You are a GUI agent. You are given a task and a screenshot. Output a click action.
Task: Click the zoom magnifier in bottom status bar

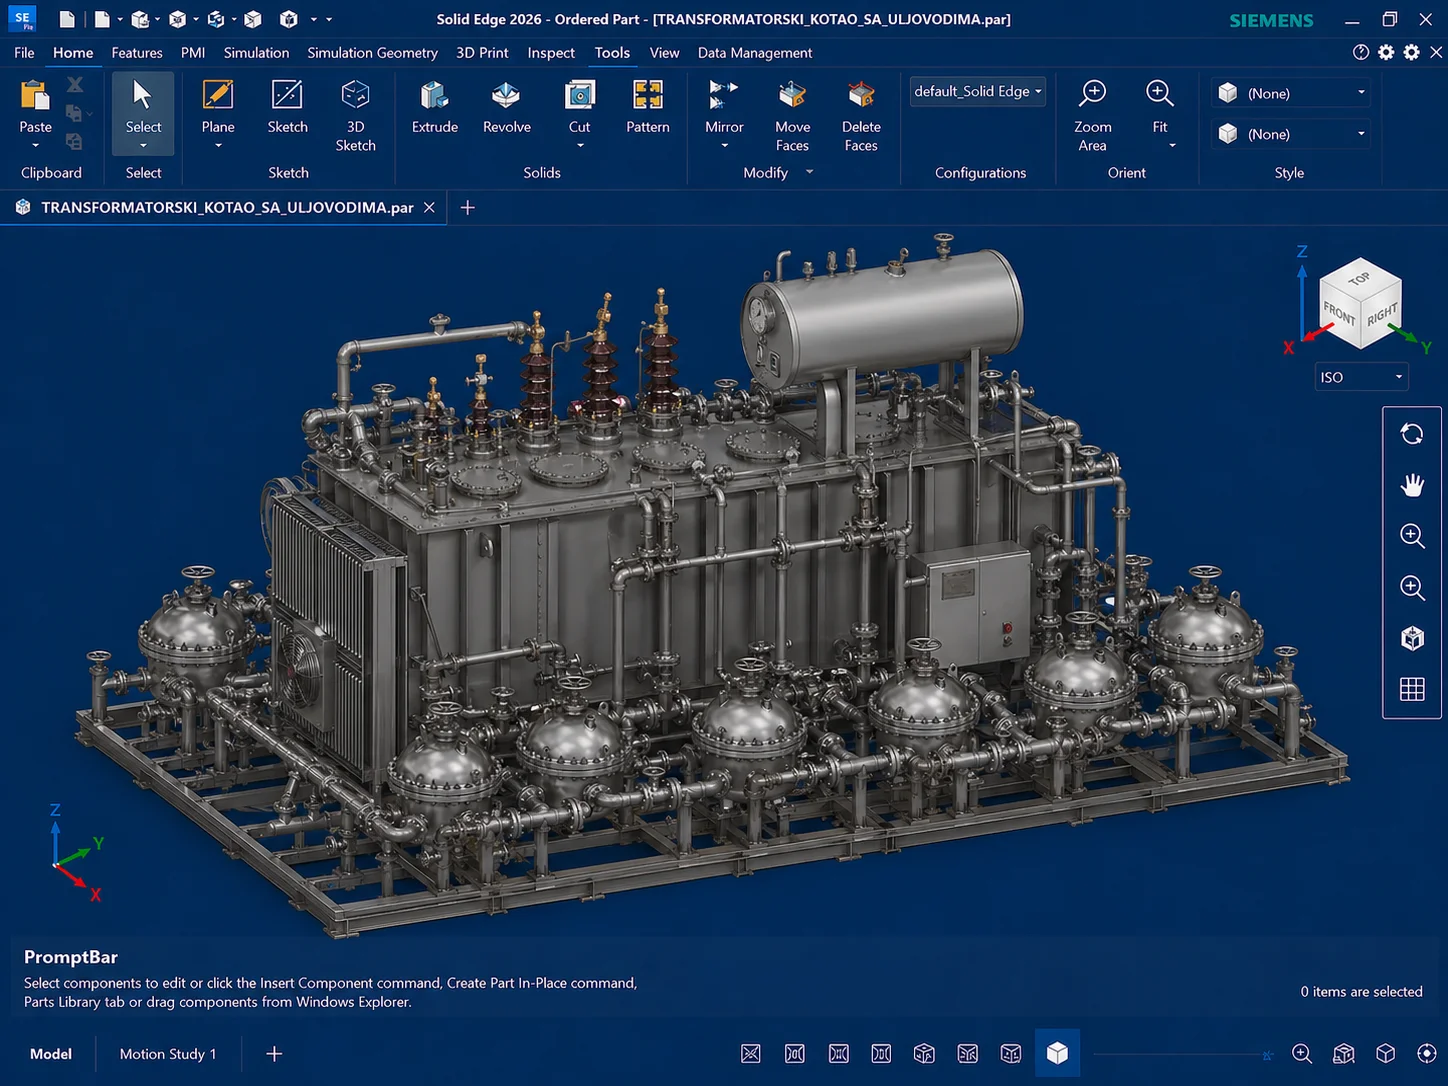pyautogui.click(x=1302, y=1054)
